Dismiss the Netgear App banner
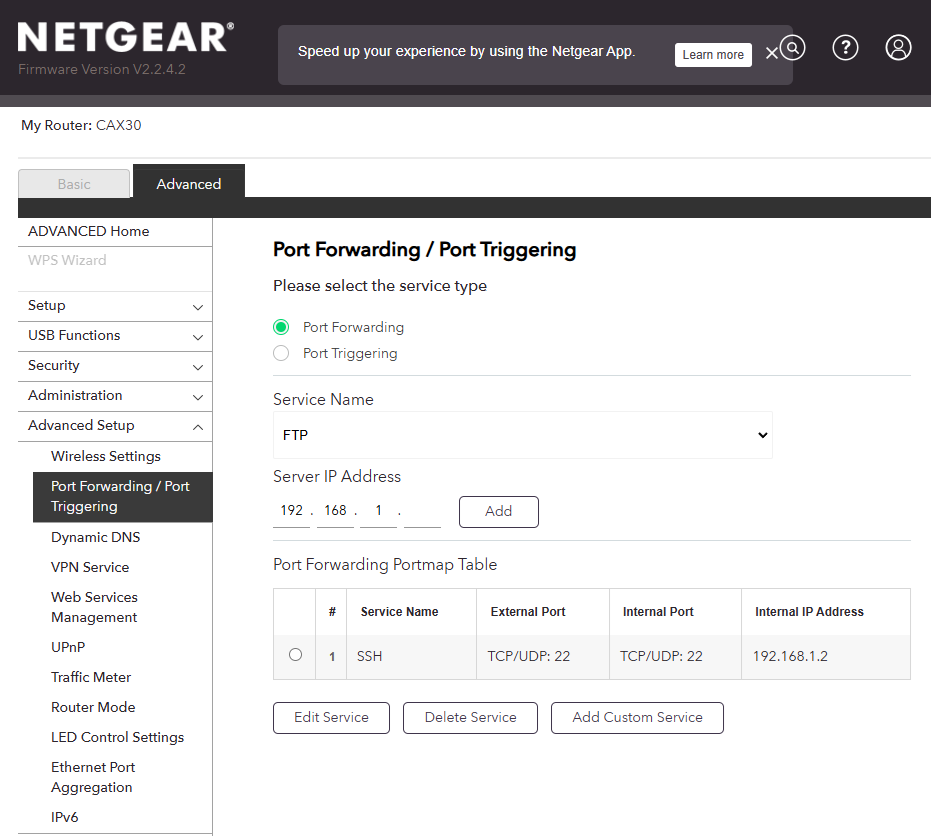931x836 pixels. pos(771,54)
